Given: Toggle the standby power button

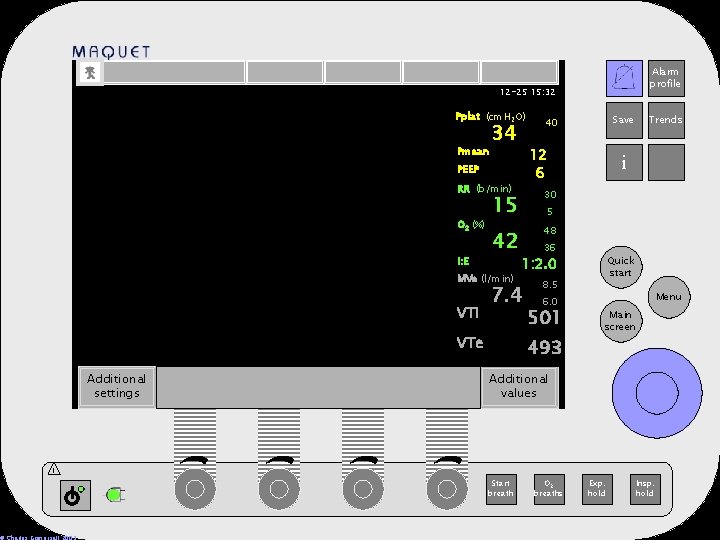Looking at the screenshot, I should [75, 495].
